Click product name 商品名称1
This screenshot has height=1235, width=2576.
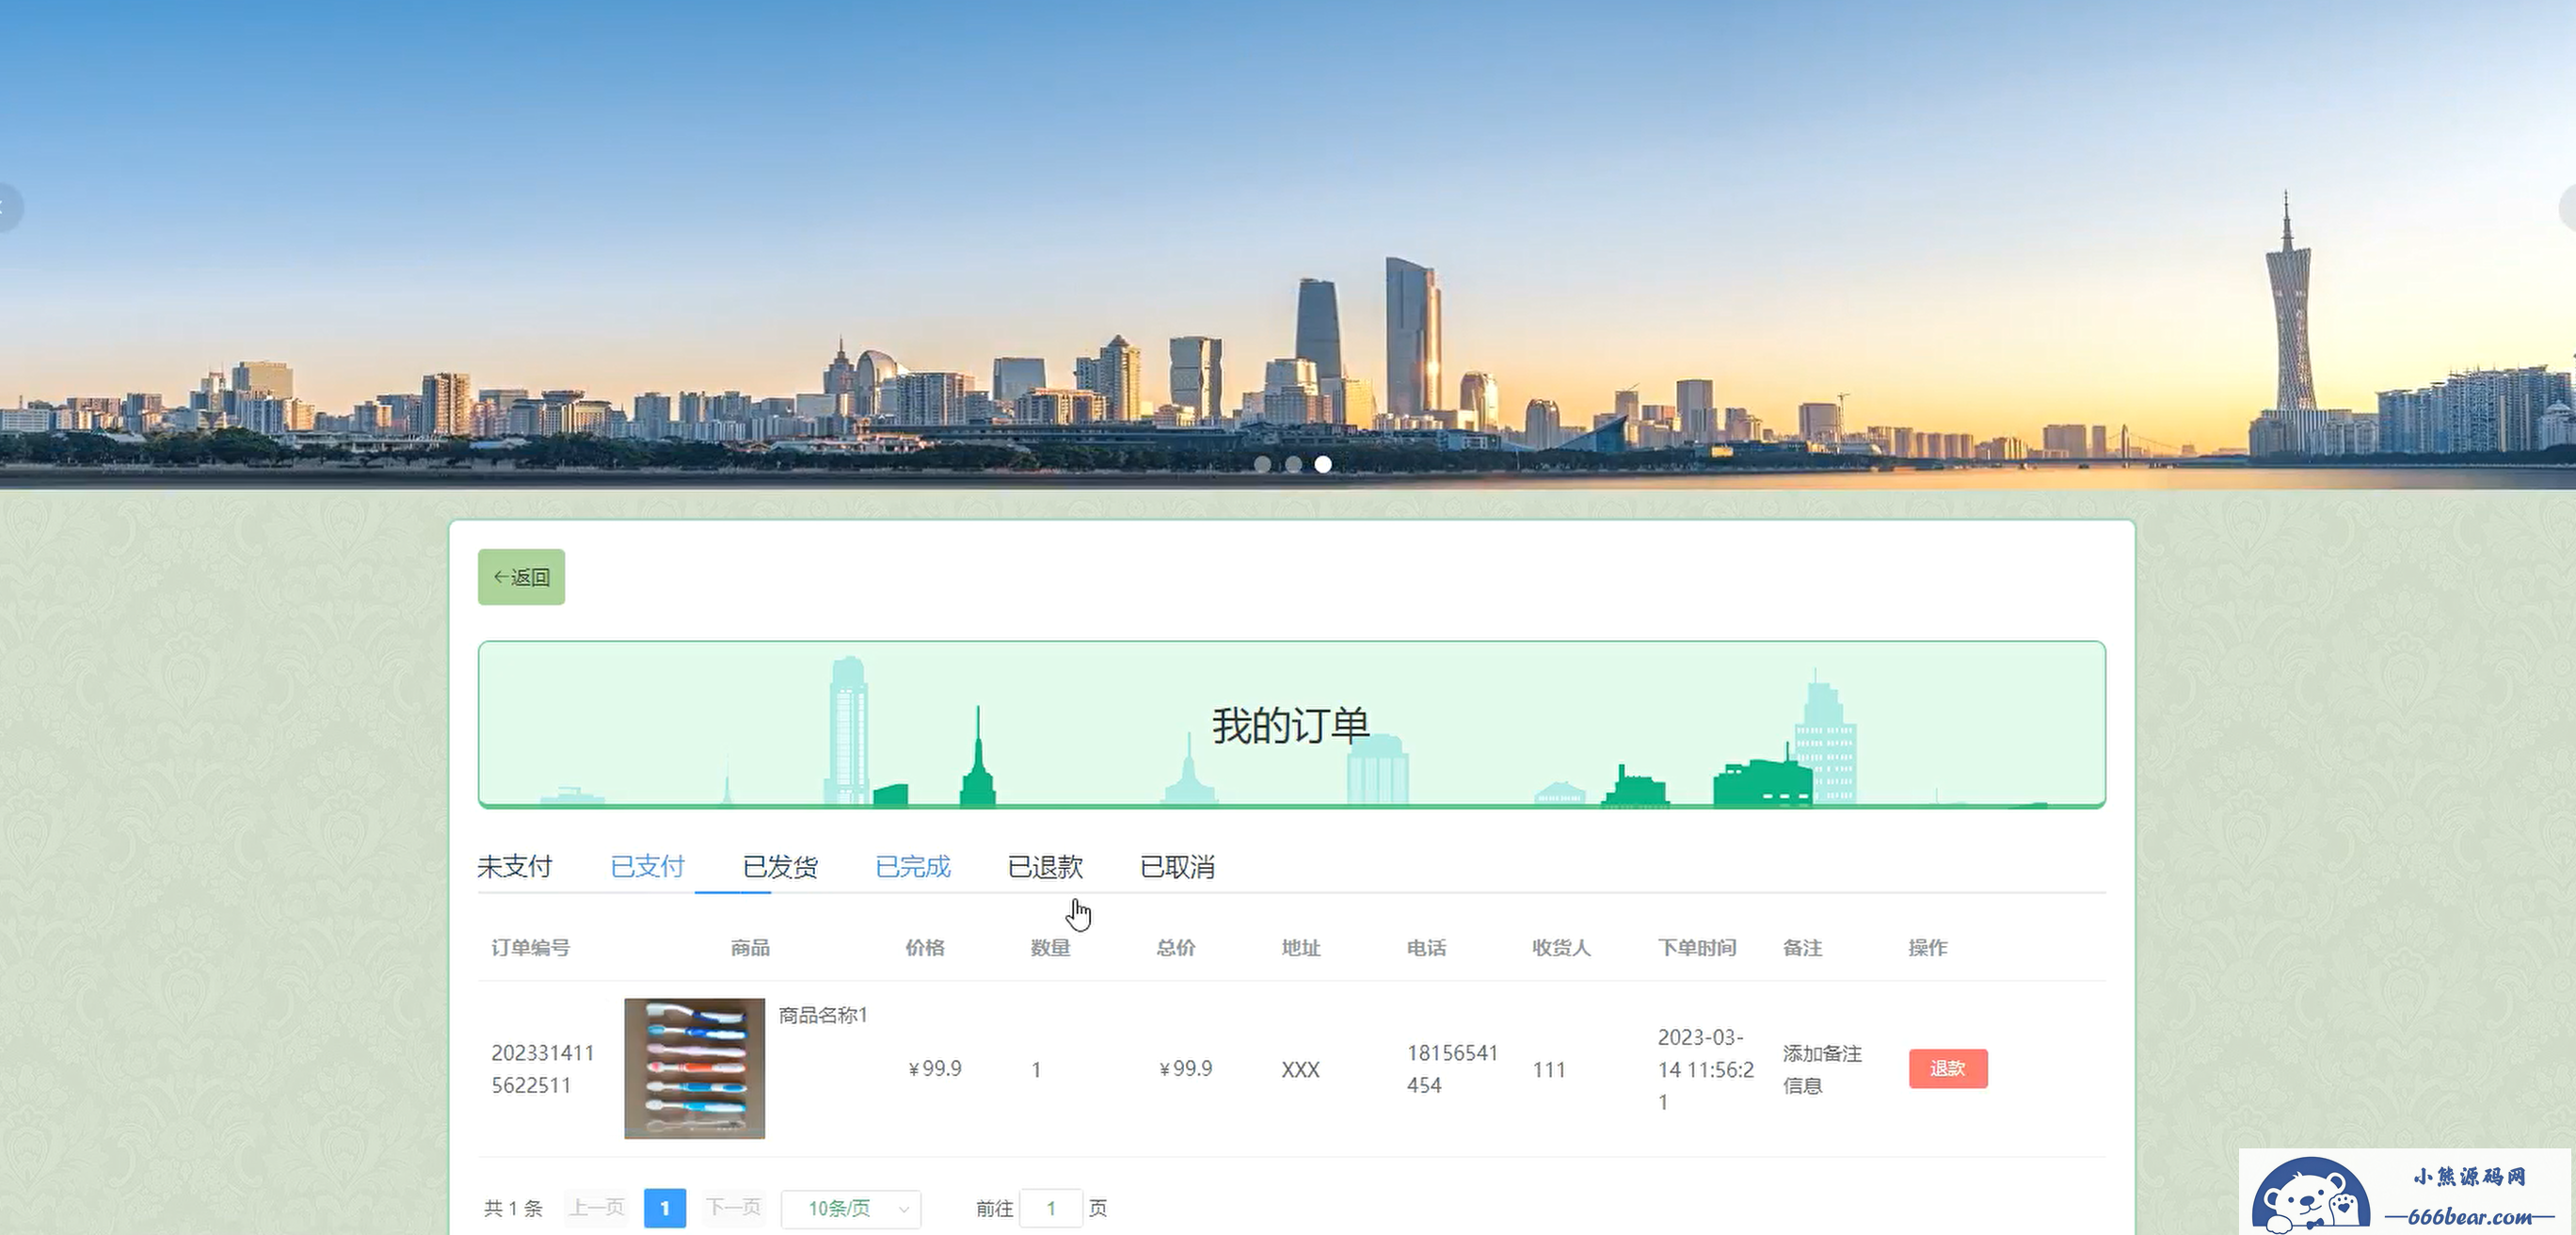coord(823,1015)
